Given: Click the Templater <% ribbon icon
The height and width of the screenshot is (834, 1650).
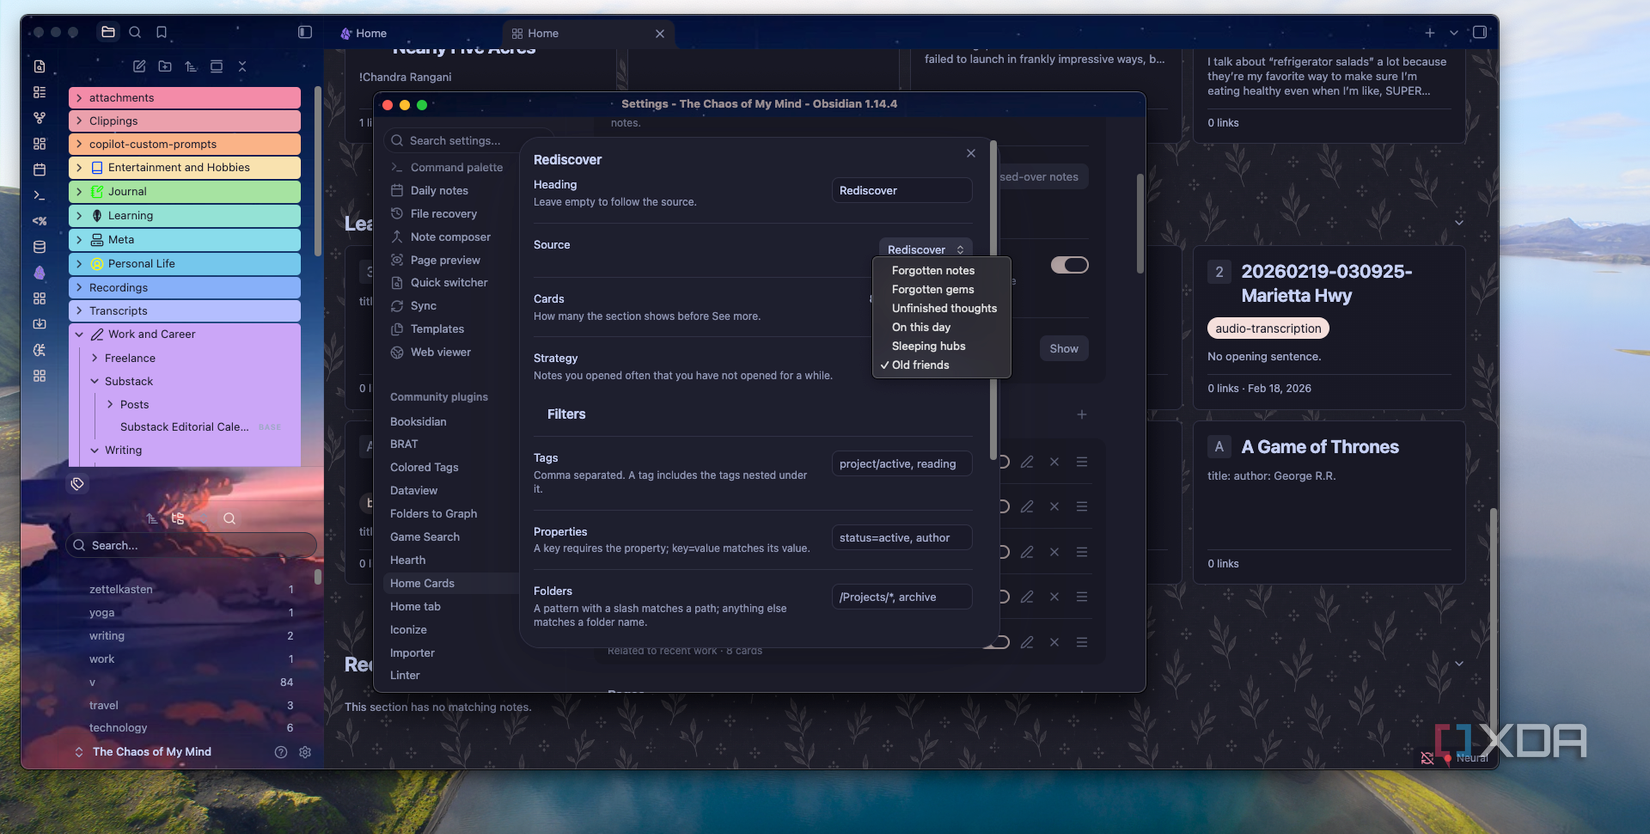Looking at the screenshot, I should click(39, 221).
